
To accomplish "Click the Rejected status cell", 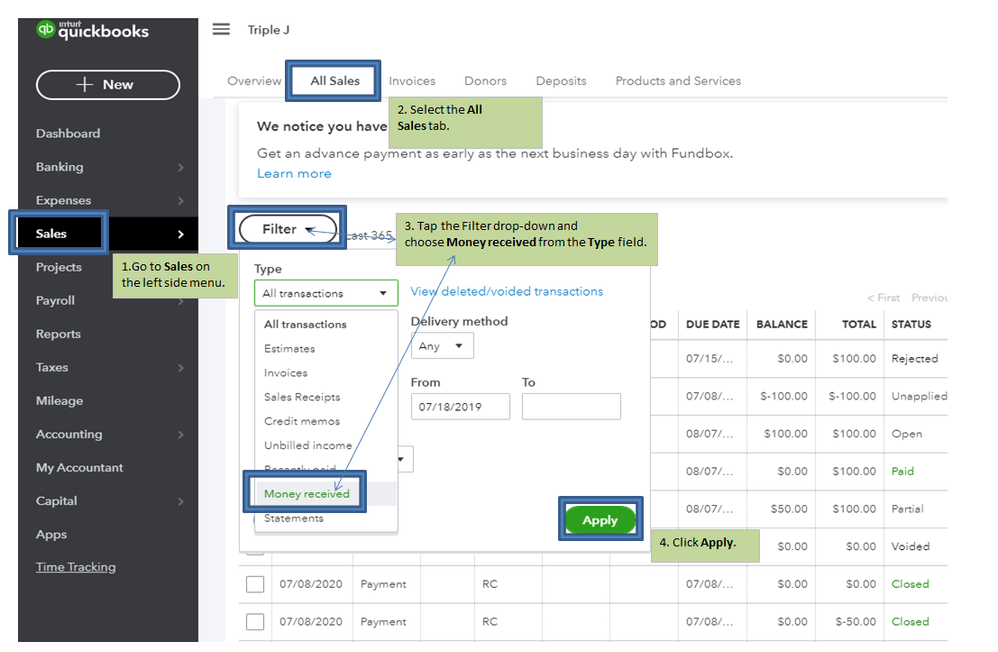I will coord(915,358).
